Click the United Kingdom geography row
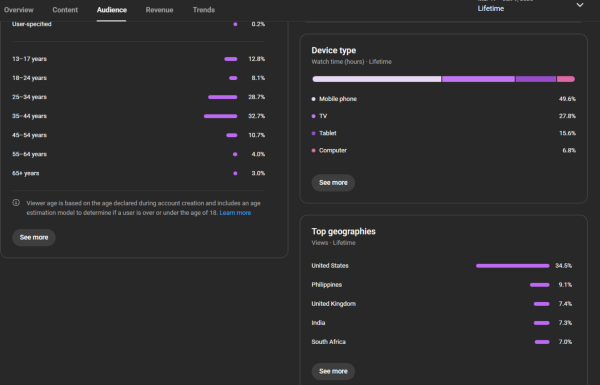 pyautogui.click(x=442, y=304)
